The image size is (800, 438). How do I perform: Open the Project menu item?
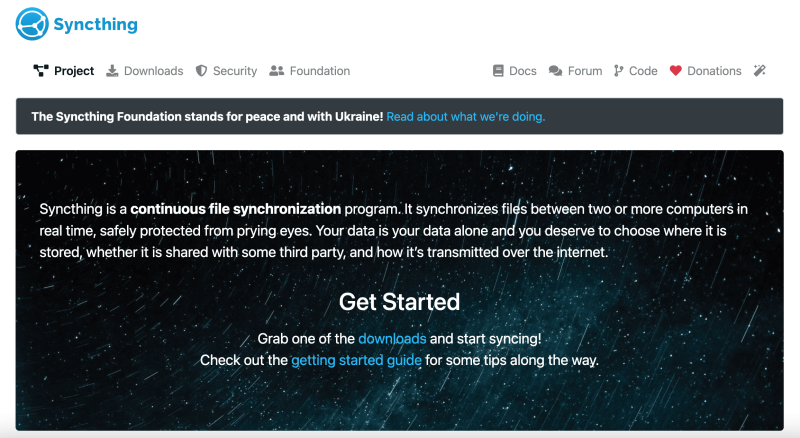[74, 71]
